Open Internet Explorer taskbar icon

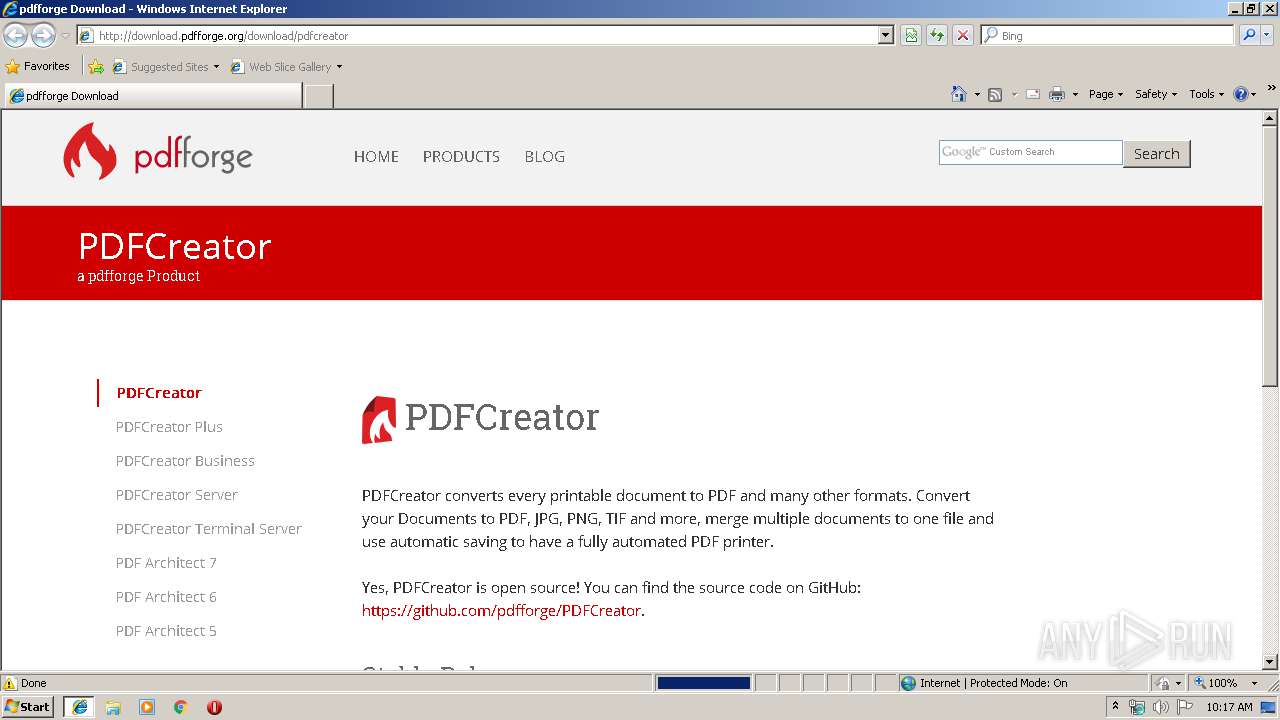pyautogui.click(x=79, y=707)
